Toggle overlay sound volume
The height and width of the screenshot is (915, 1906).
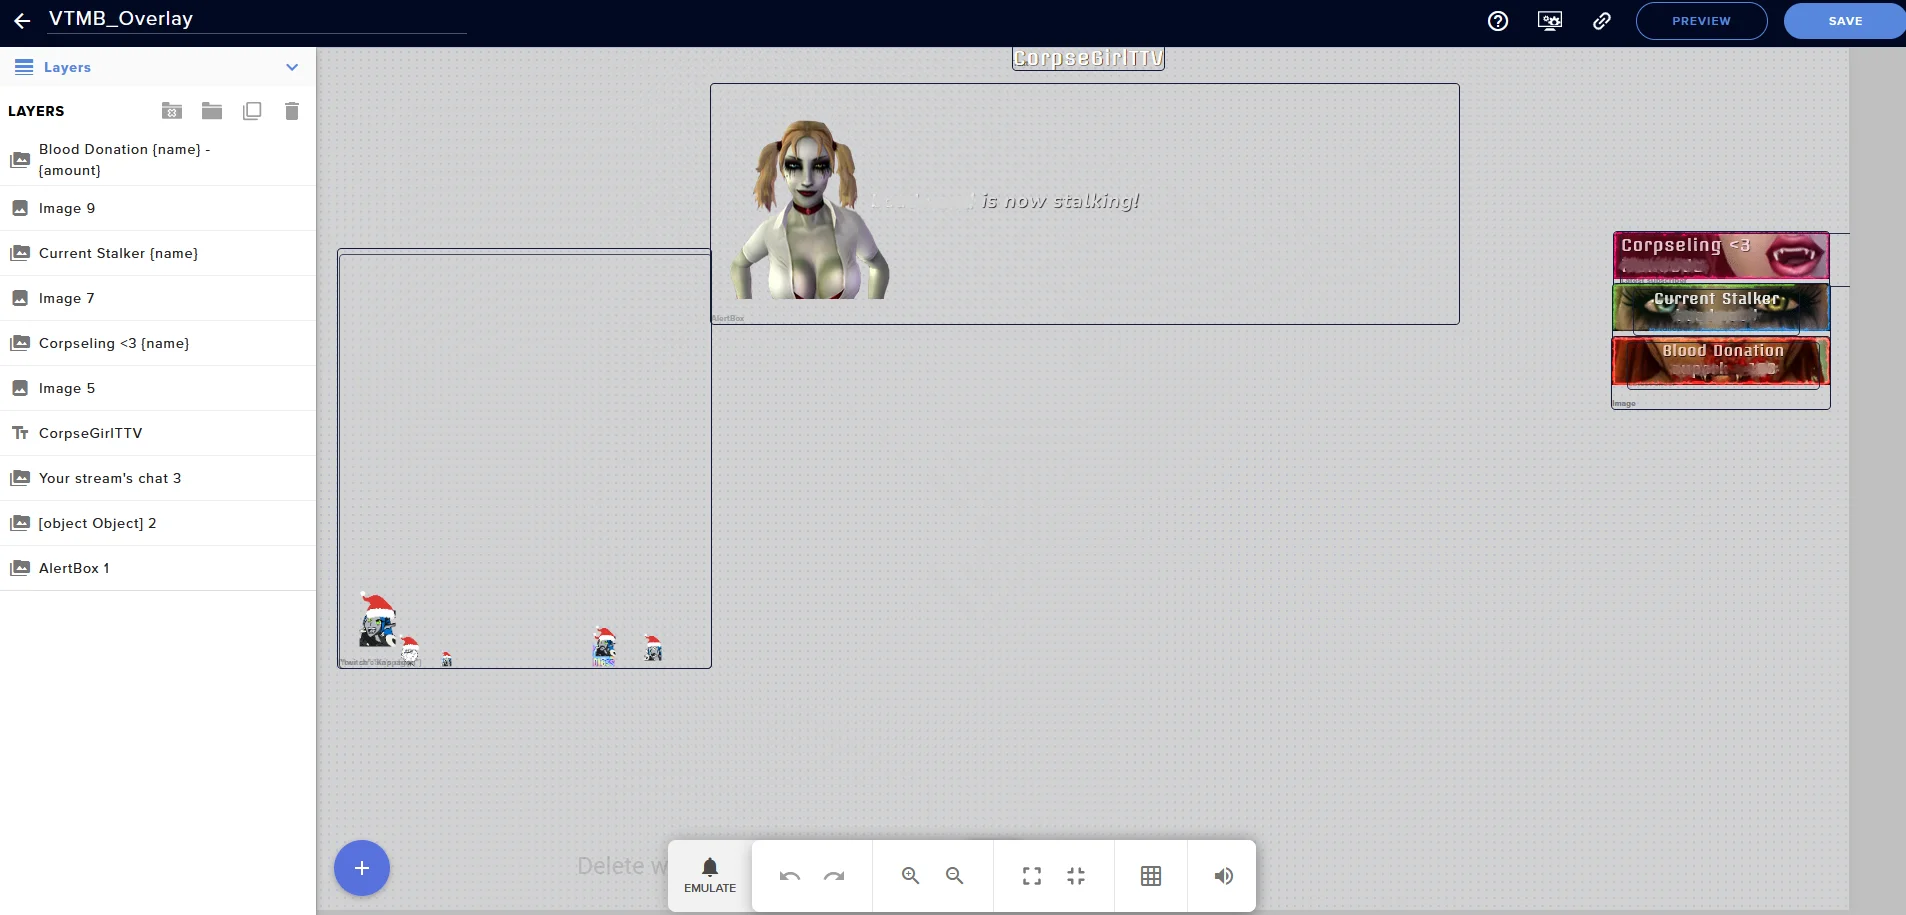point(1224,876)
